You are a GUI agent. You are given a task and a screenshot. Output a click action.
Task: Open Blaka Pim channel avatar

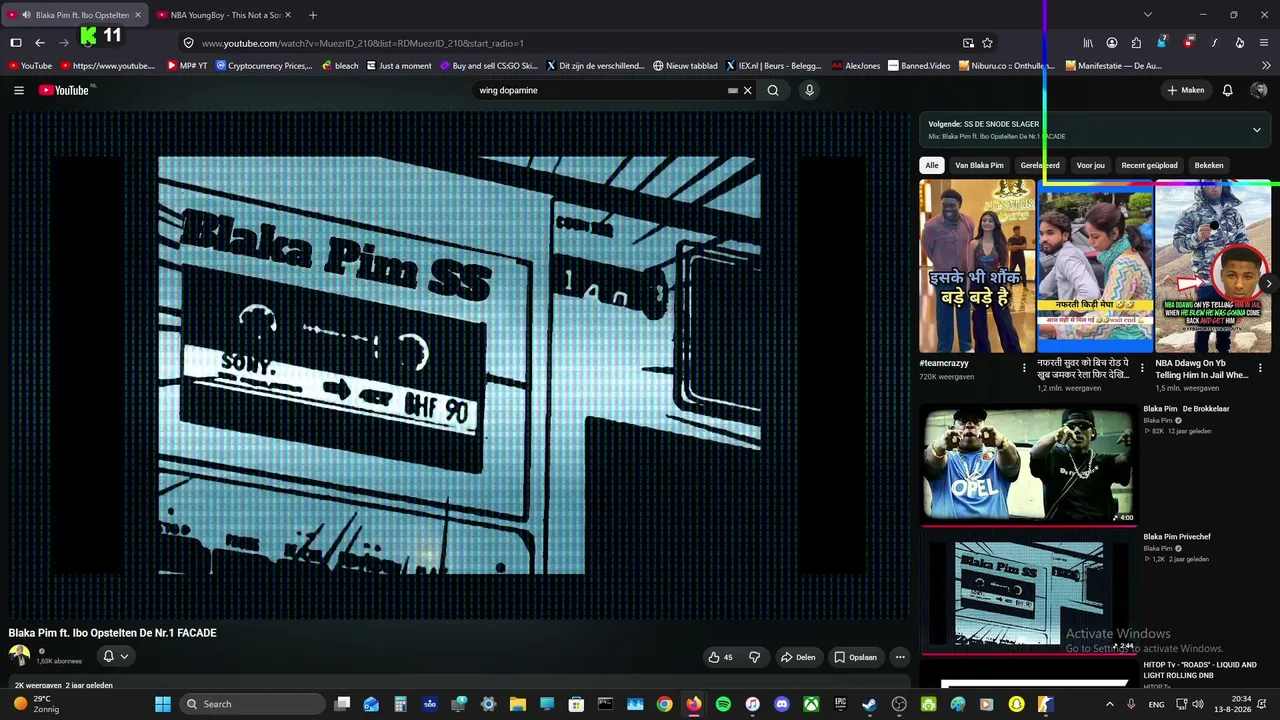pyautogui.click(x=19, y=656)
